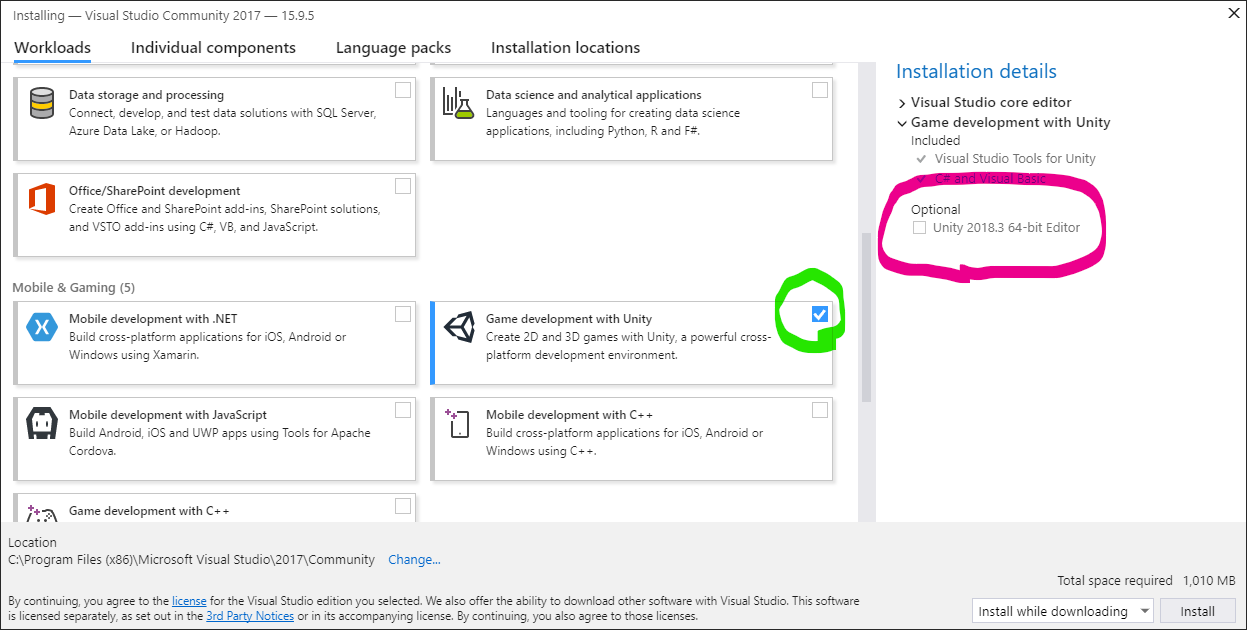Screen dimensions: 1247x630
Task: Switch to the Individual components tab
Action: (x=212, y=47)
